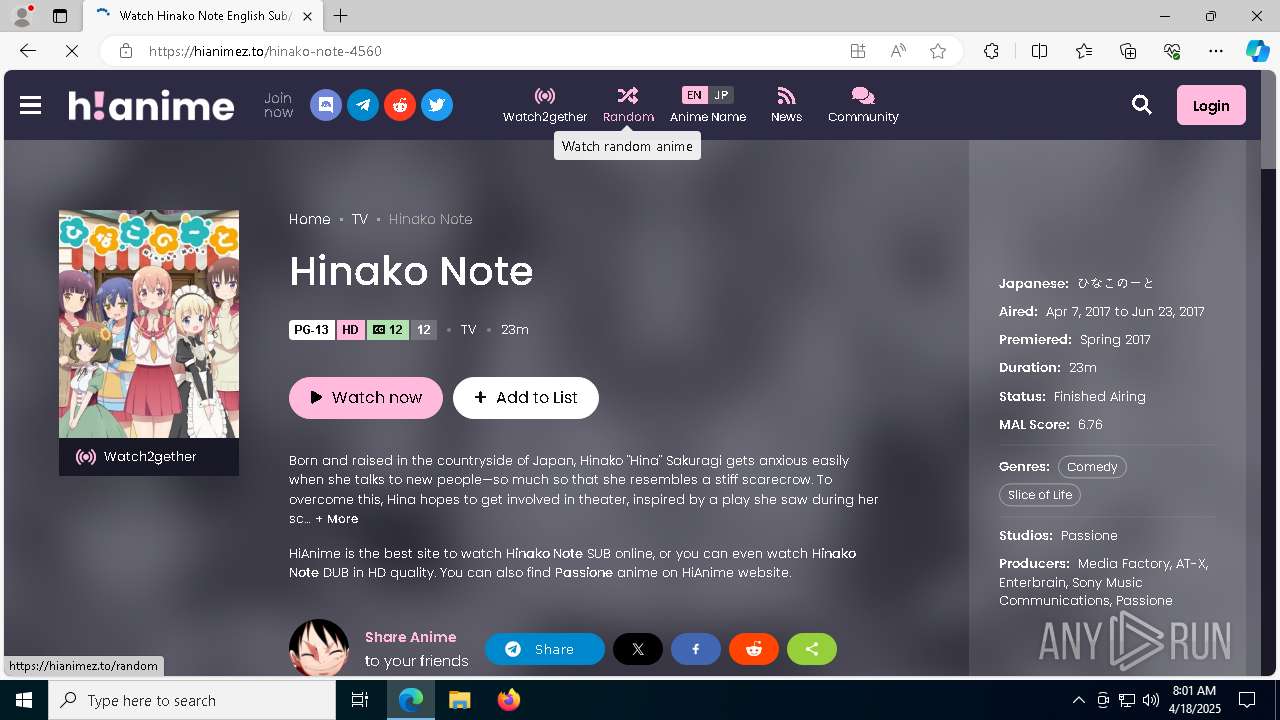Click the Watch now button
The width and height of the screenshot is (1280, 720).
[366, 398]
